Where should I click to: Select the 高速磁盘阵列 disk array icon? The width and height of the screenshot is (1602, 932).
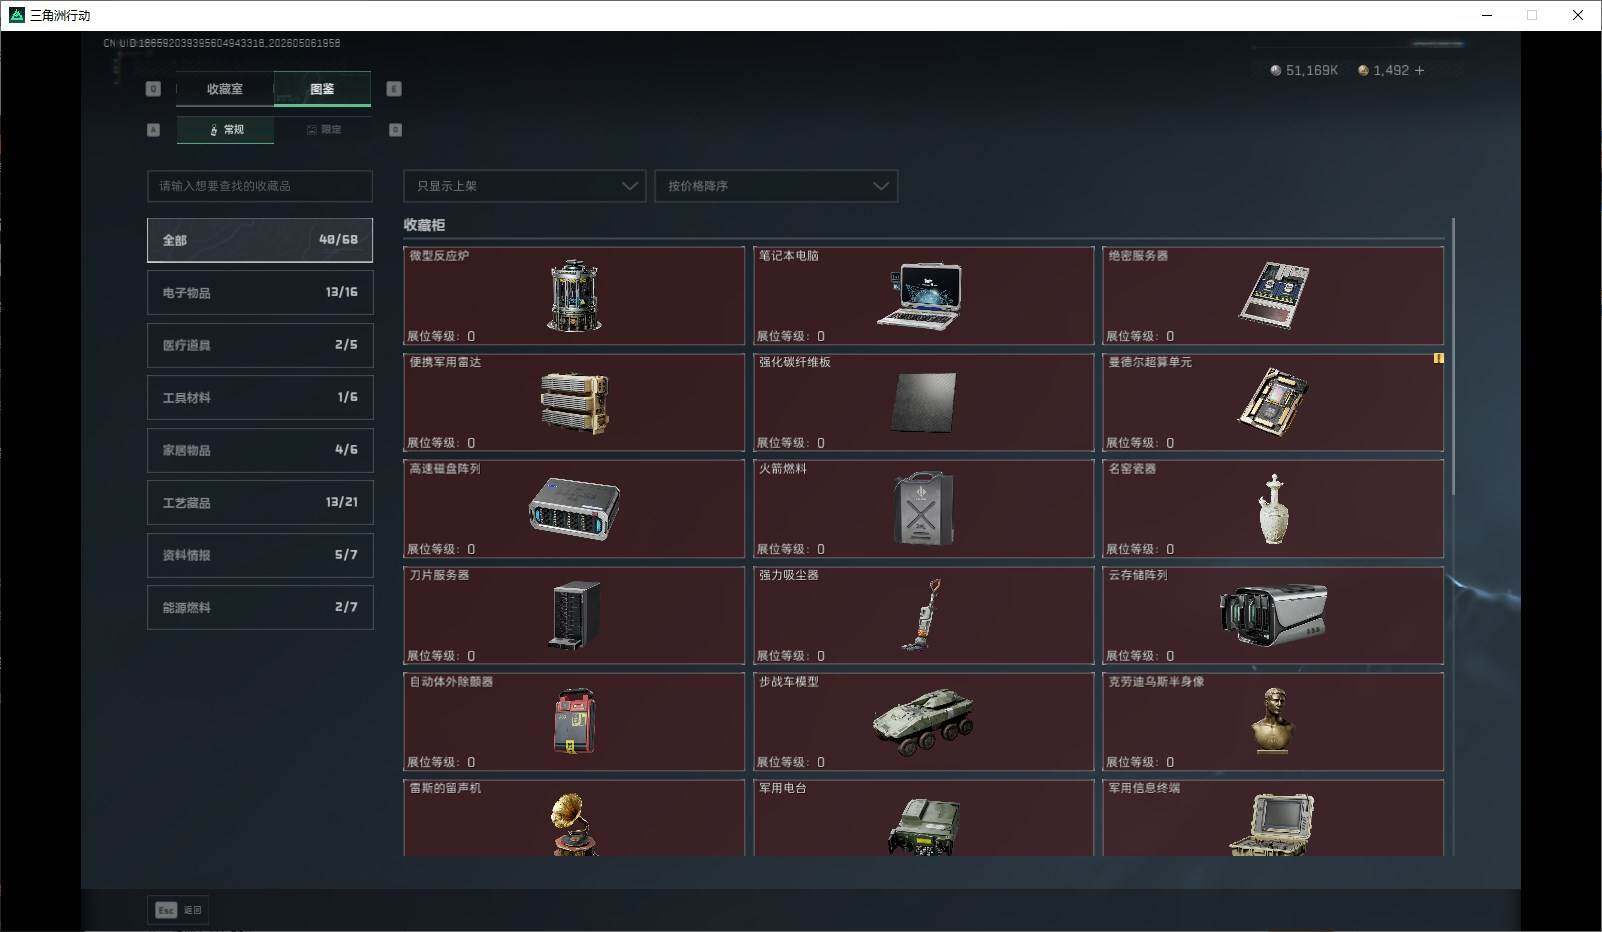coord(574,509)
